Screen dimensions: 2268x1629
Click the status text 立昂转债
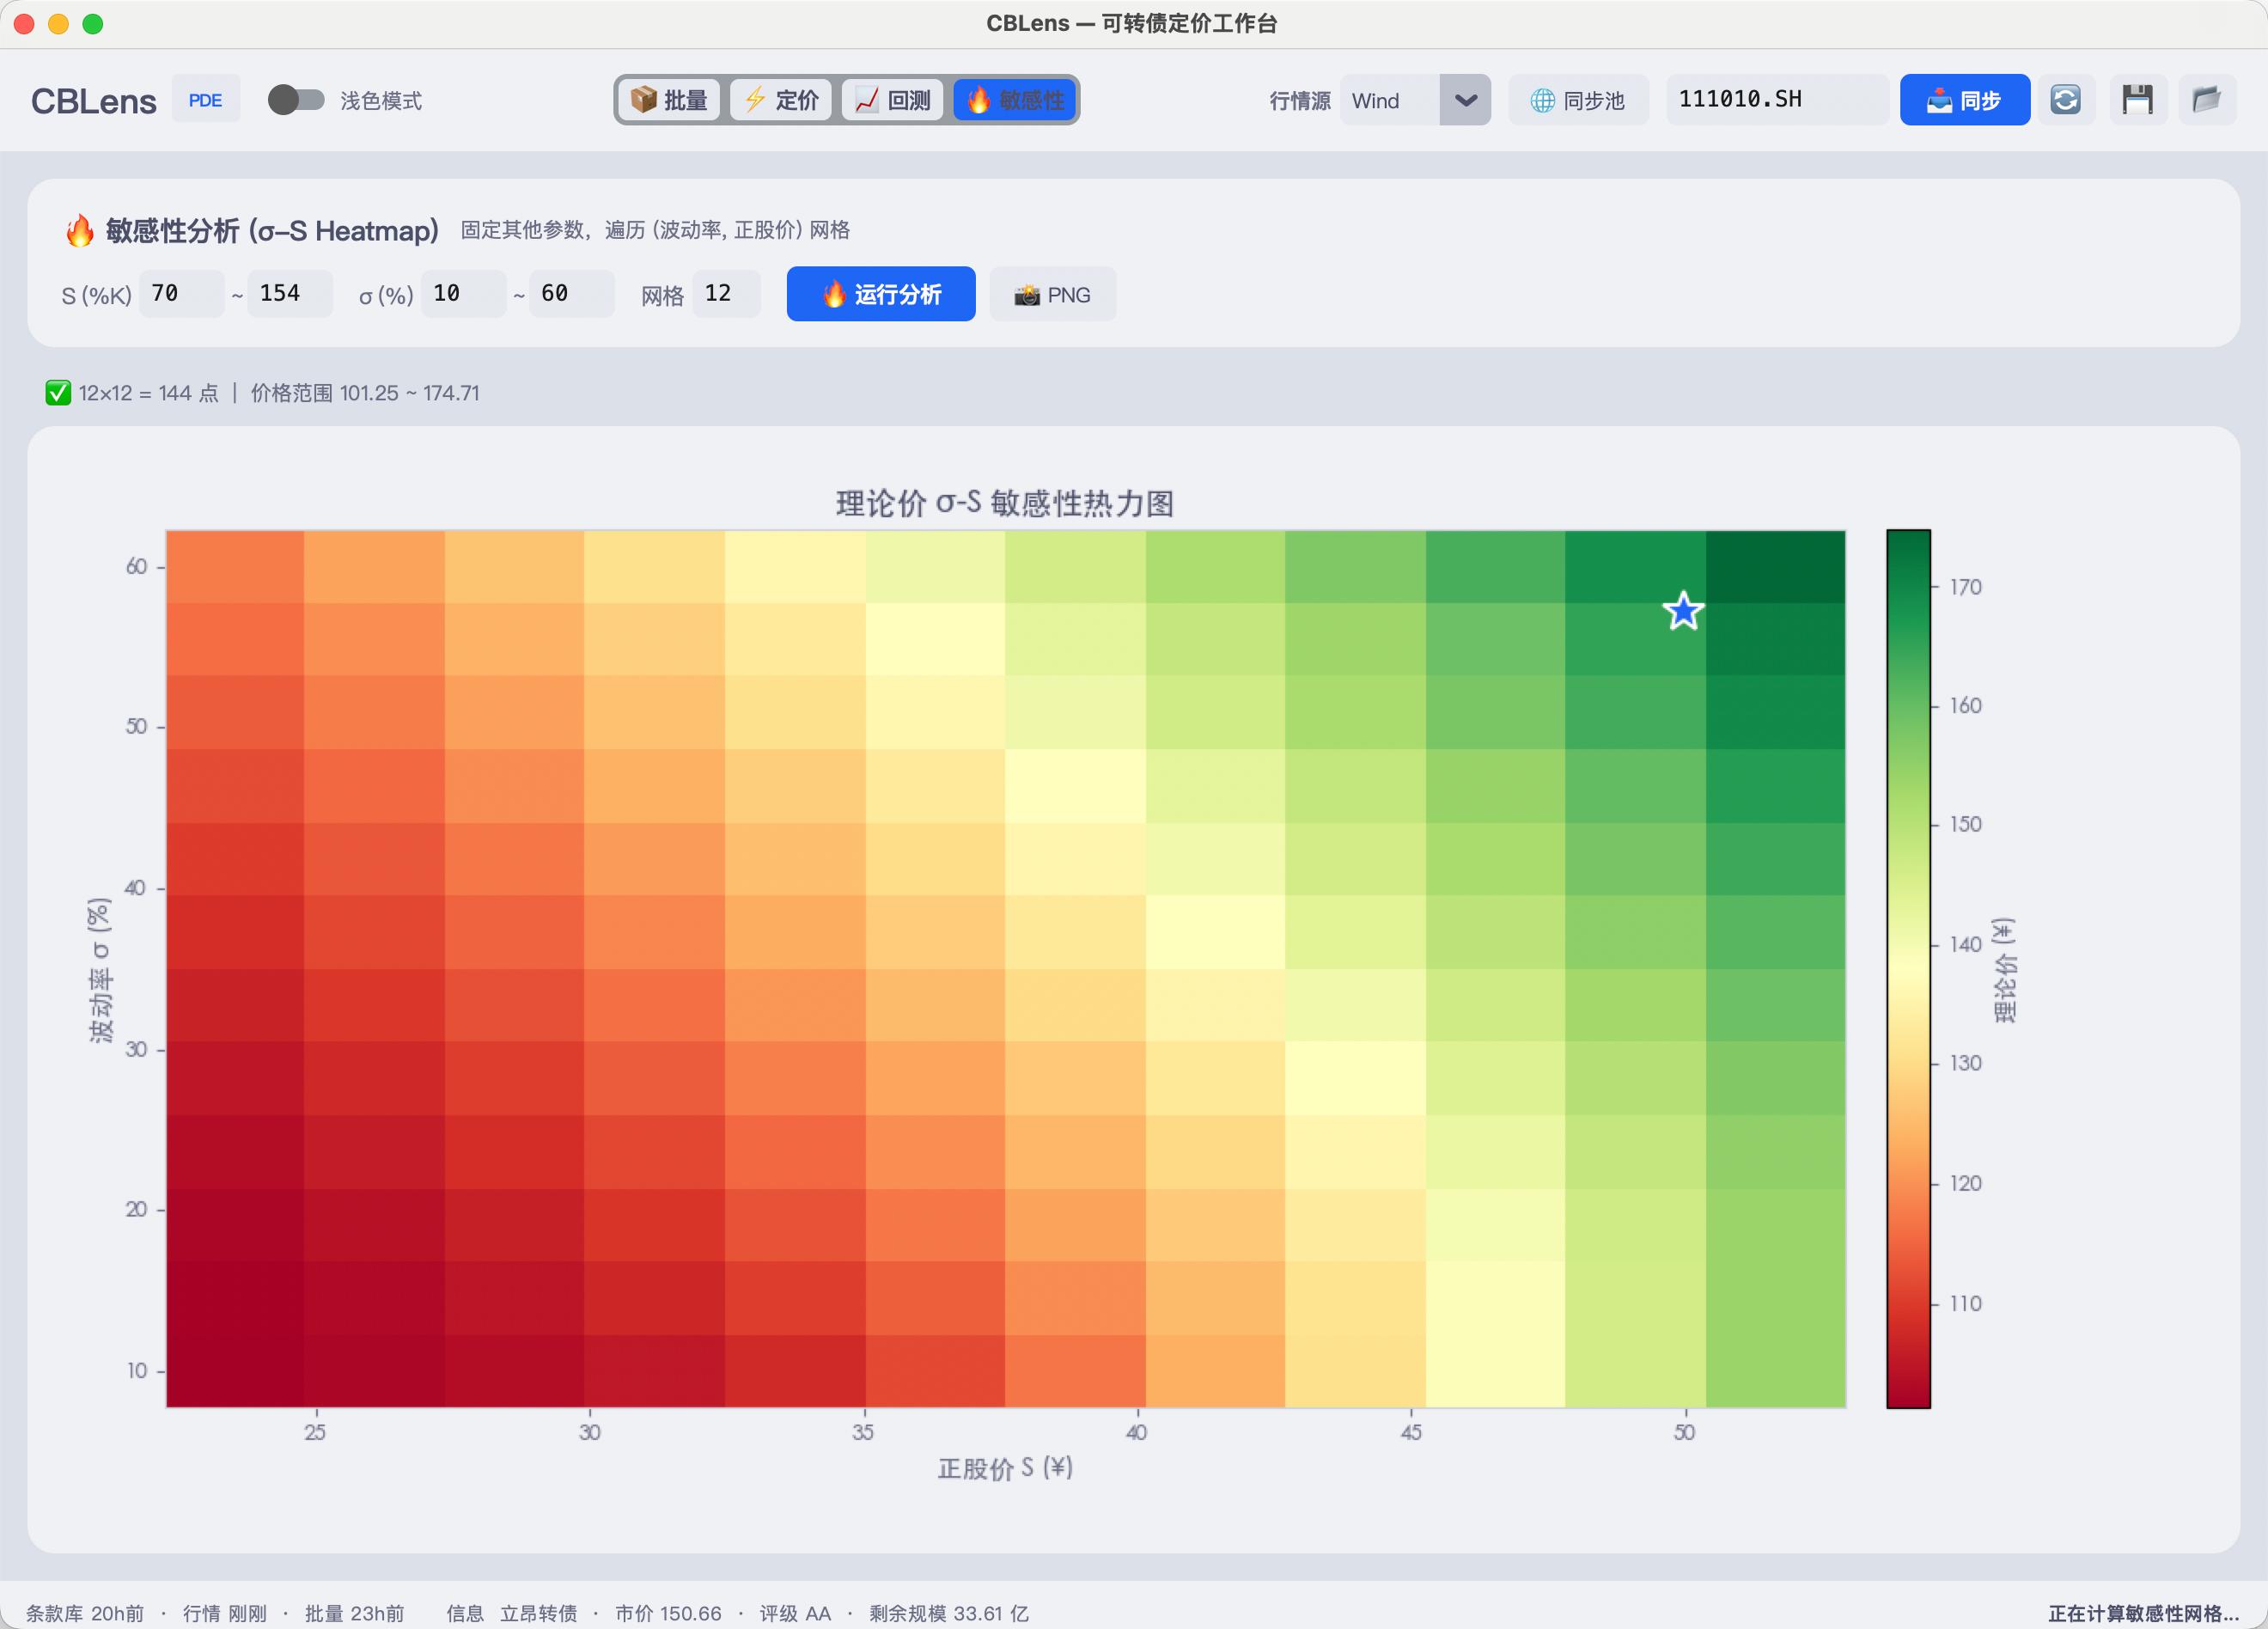point(538,1613)
